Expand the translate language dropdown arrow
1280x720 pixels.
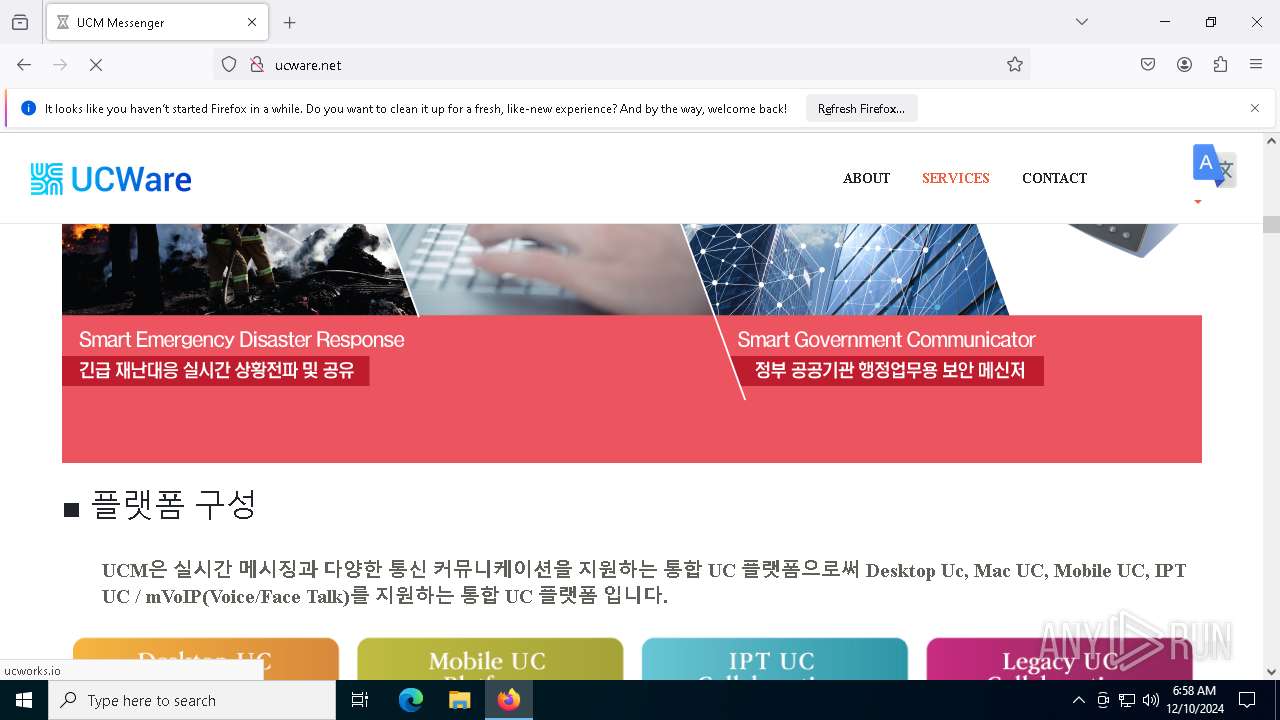[x=1198, y=202]
